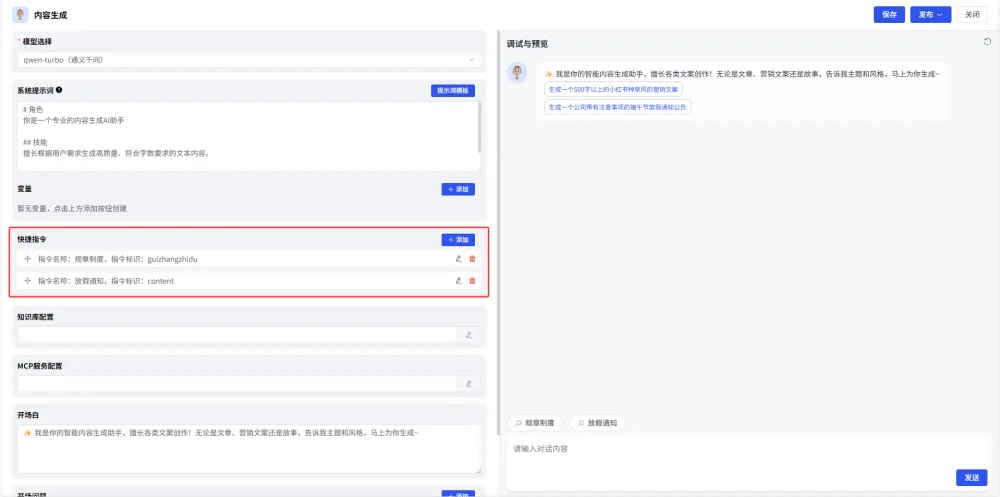The image size is (1000, 497).
Task: Add a quick command with 添加
Action: [x=458, y=240]
